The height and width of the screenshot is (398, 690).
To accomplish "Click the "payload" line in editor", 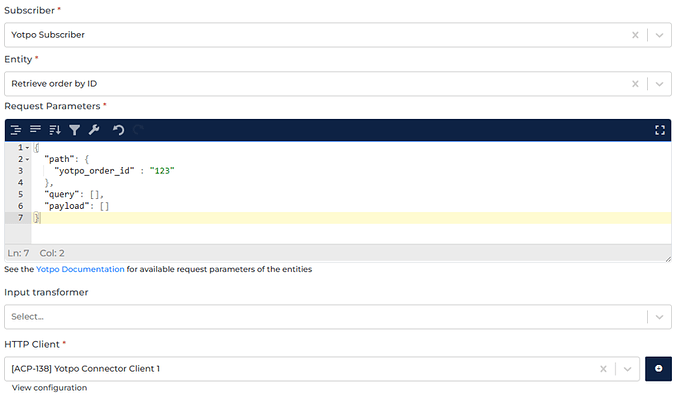I will pyautogui.click(x=77, y=206).
